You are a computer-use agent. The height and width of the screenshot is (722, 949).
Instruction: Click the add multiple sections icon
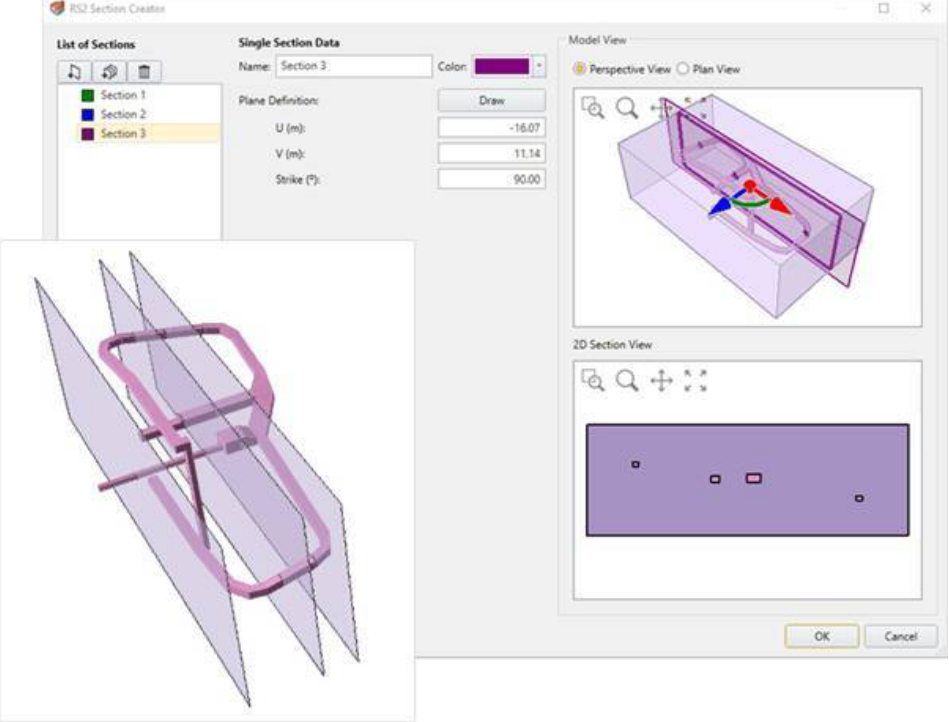pos(110,71)
